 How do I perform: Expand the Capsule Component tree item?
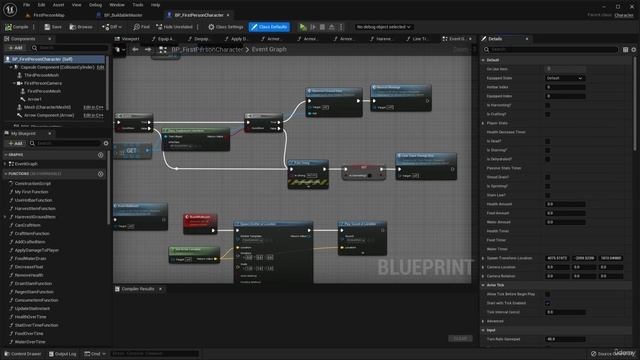11,67
